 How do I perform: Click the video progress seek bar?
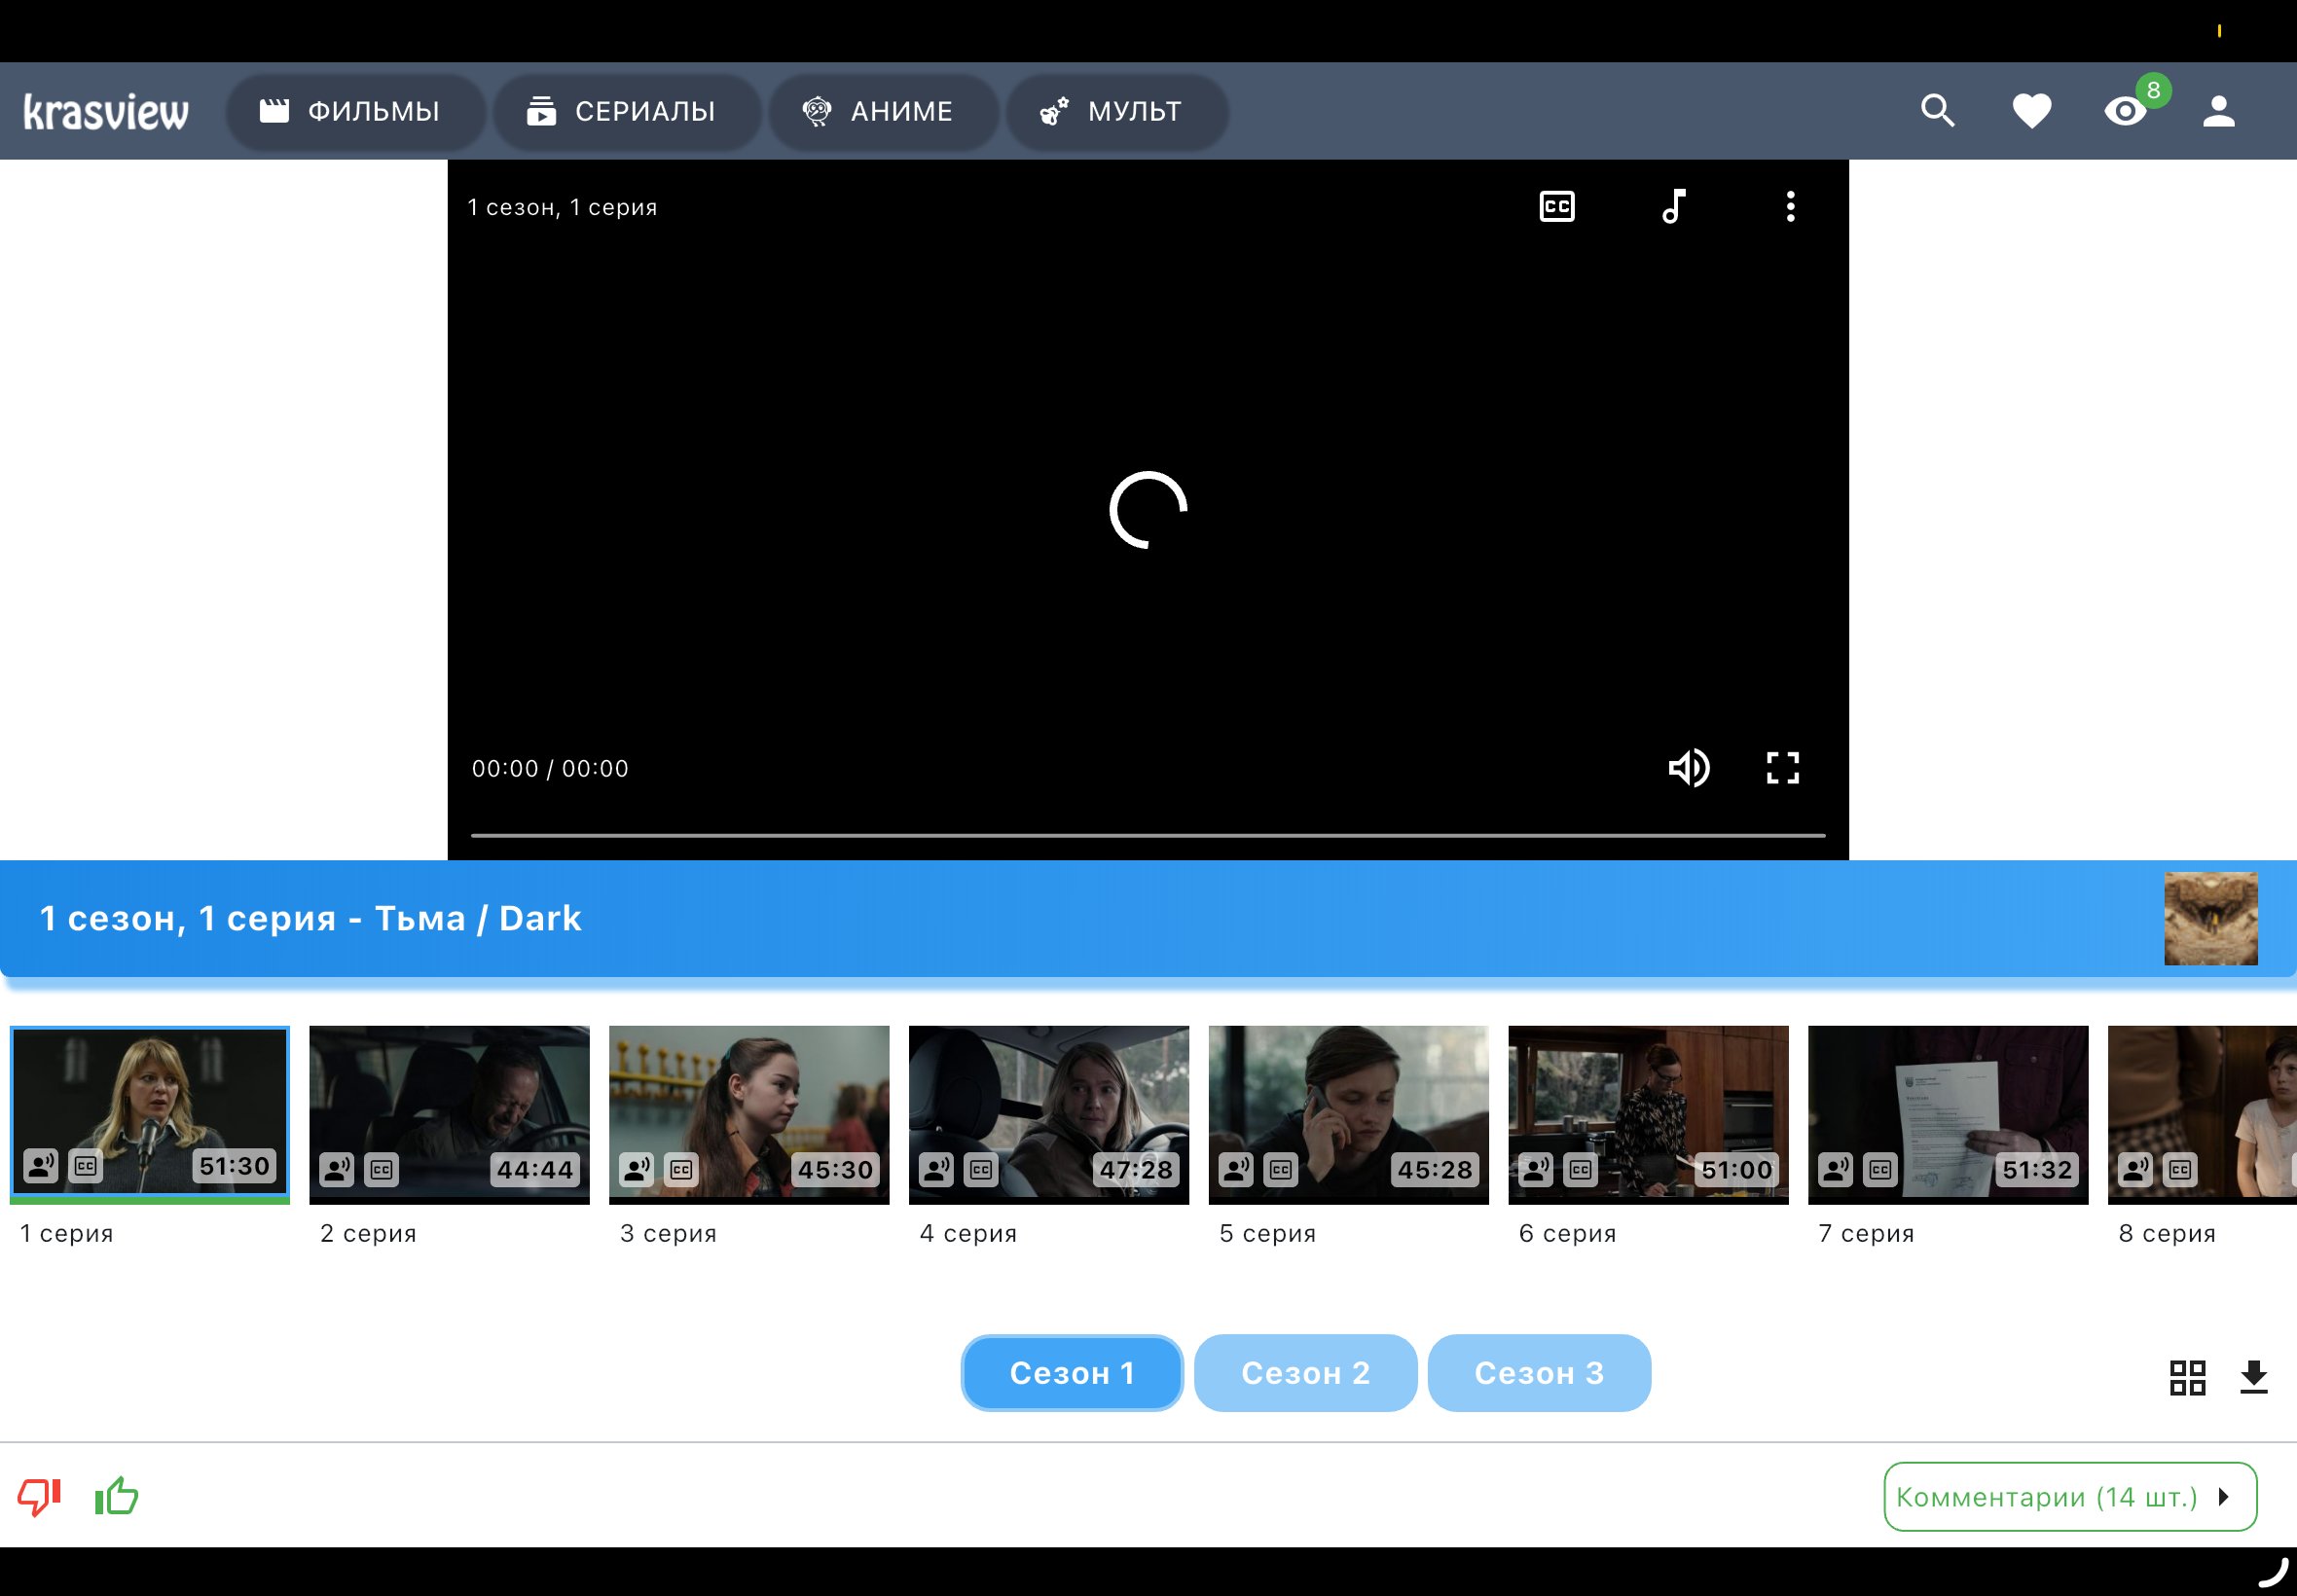pos(1147,834)
